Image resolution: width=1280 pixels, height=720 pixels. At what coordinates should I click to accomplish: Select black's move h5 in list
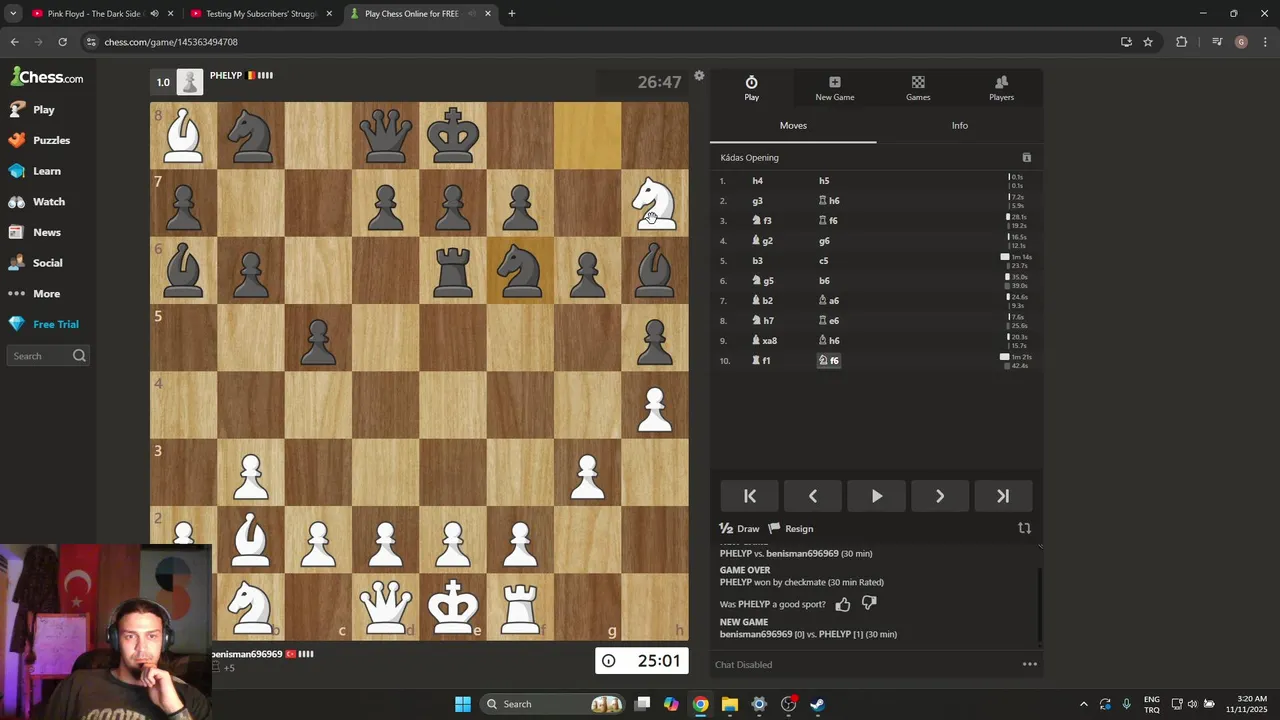pyautogui.click(x=824, y=181)
